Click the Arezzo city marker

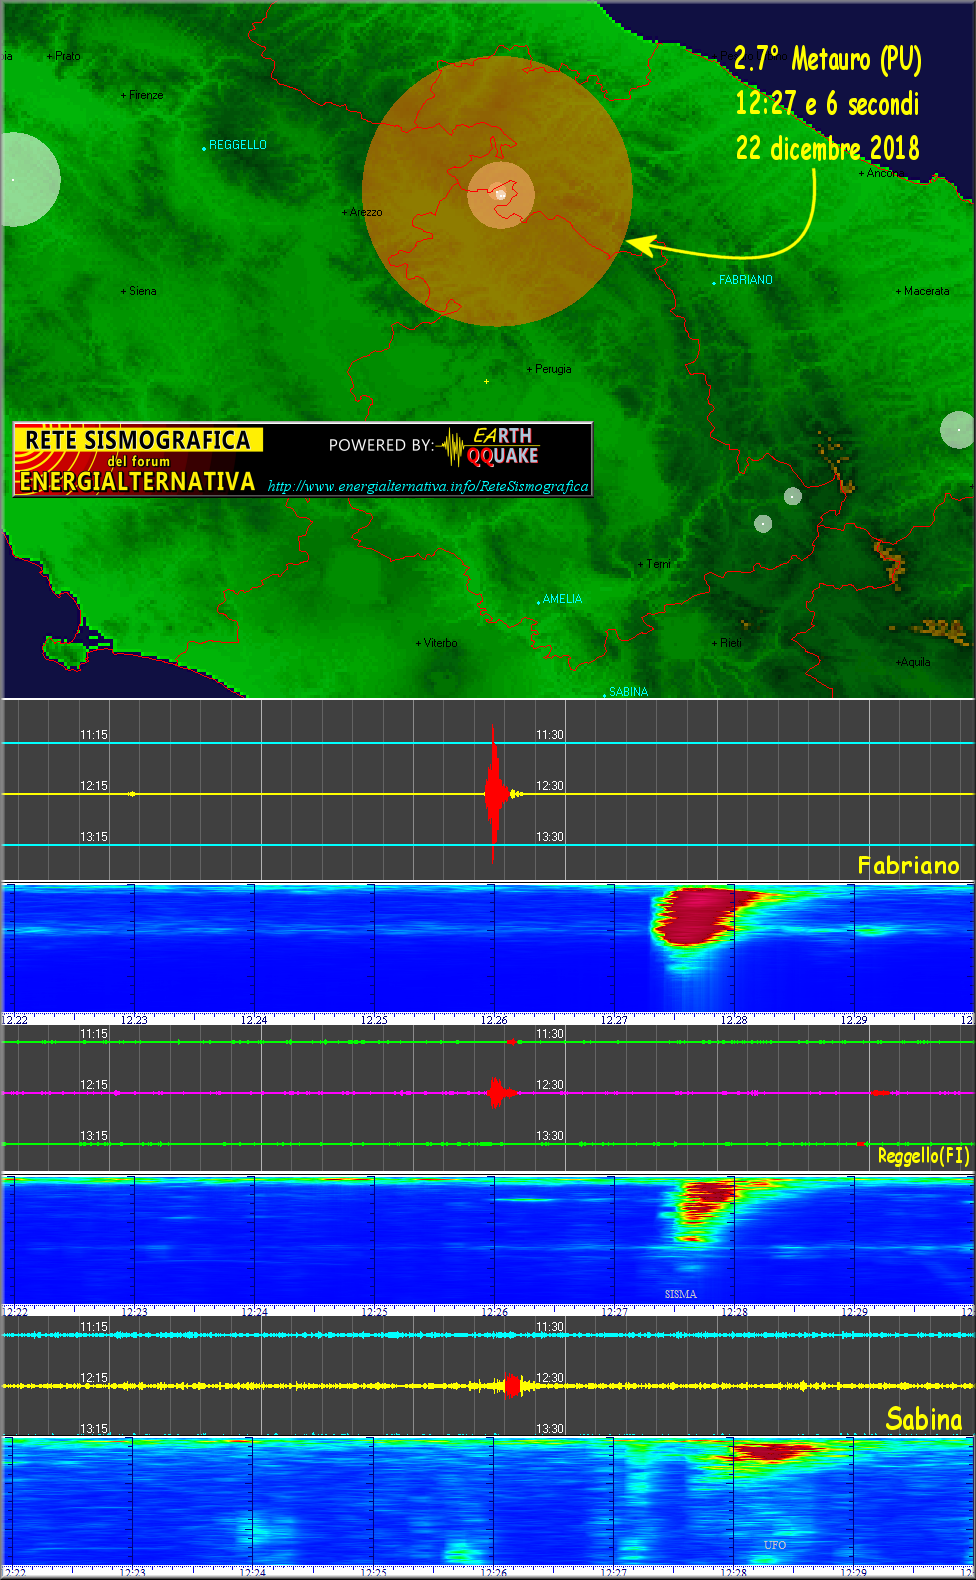click(344, 213)
